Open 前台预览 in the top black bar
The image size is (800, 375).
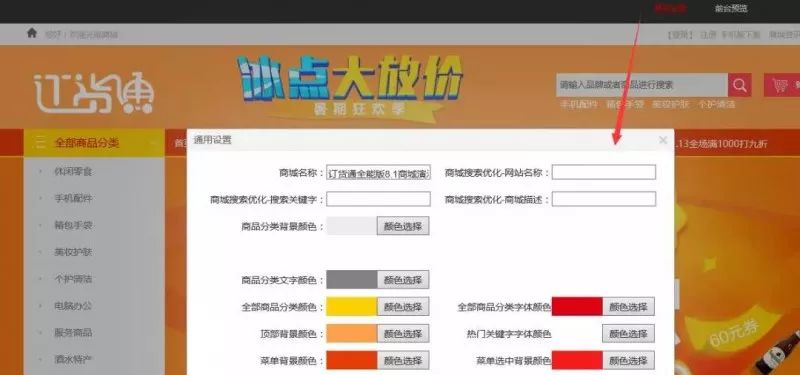click(x=731, y=9)
